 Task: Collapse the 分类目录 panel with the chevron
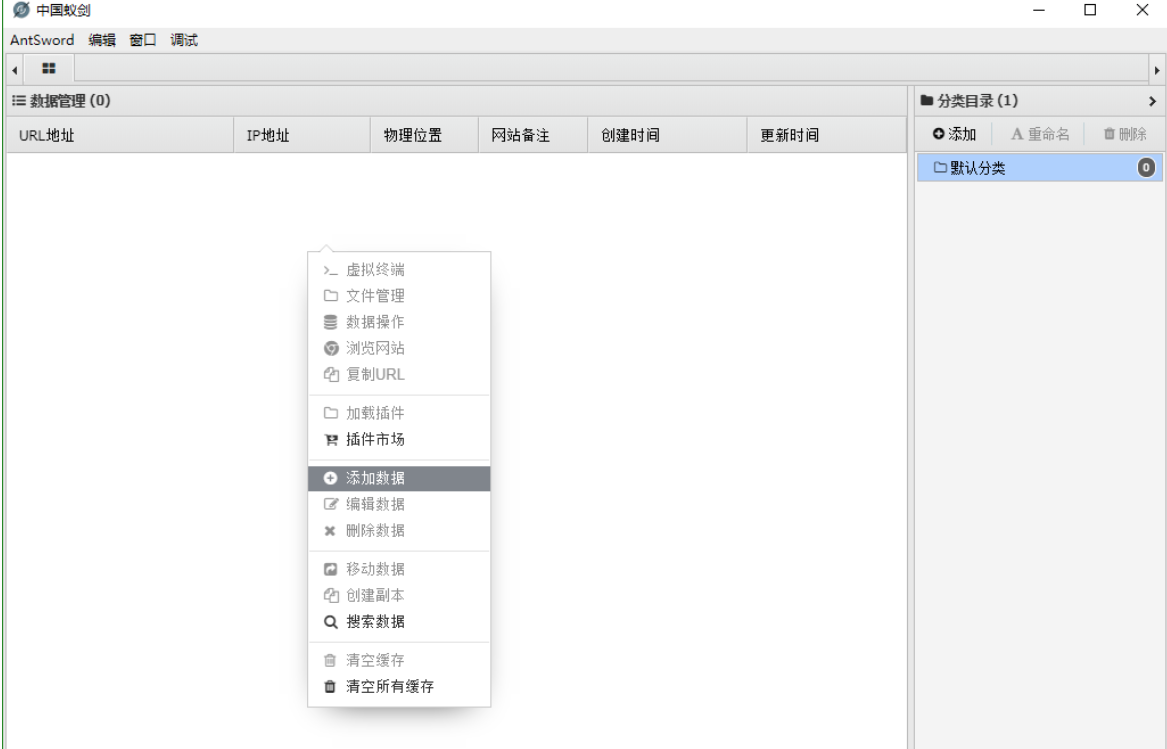pos(1152,101)
